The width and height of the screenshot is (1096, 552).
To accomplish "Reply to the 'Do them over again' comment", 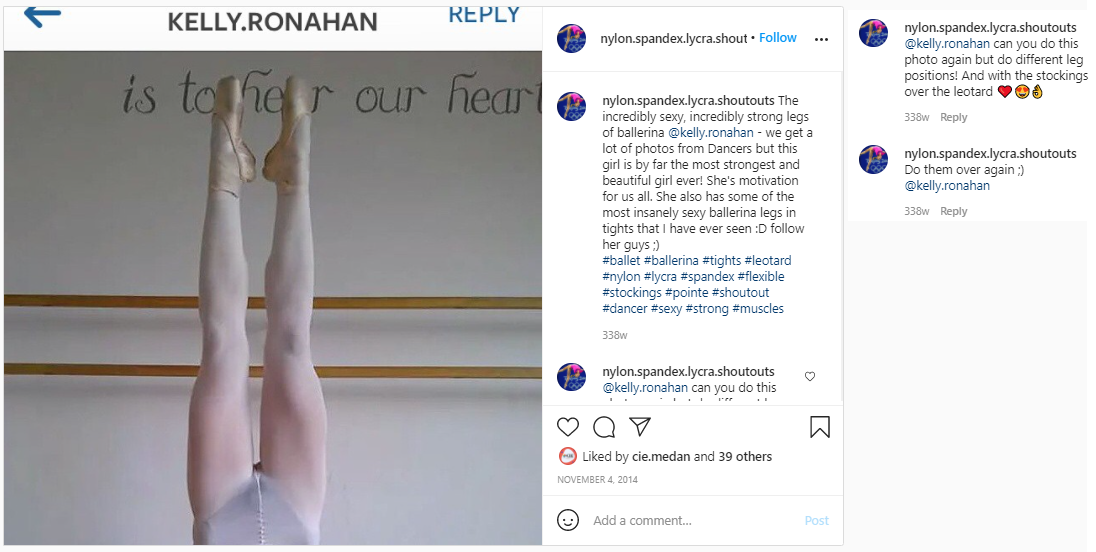I will point(953,211).
